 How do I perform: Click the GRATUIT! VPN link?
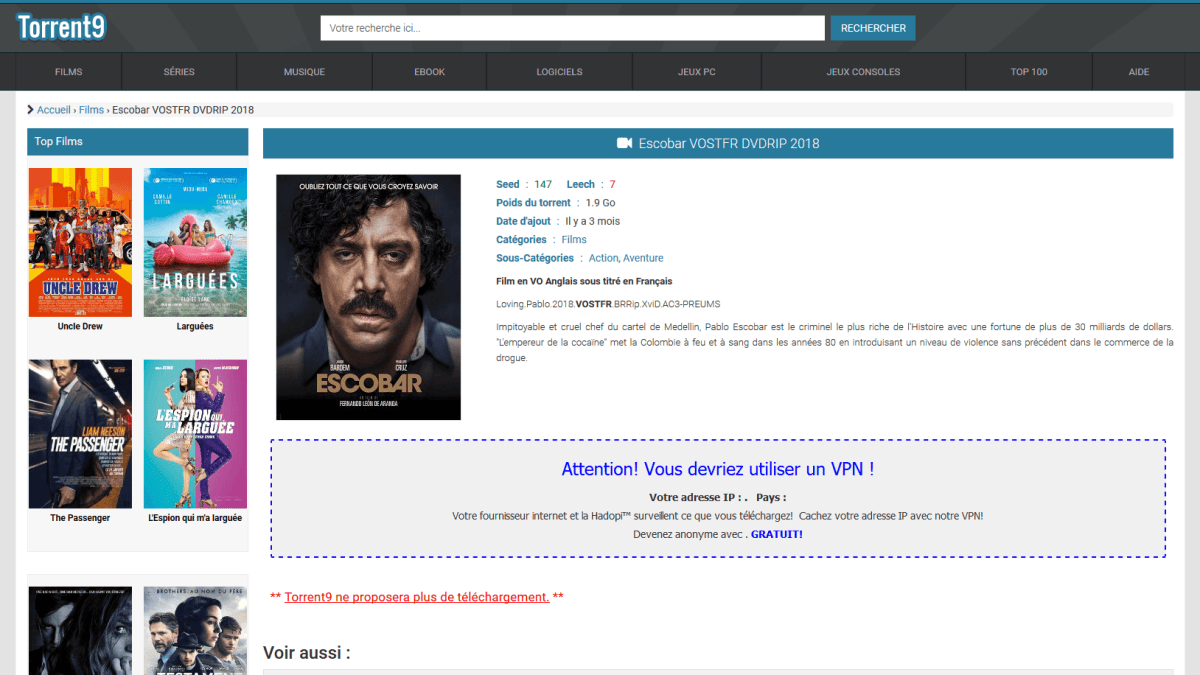pyautogui.click(x=777, y=534)
